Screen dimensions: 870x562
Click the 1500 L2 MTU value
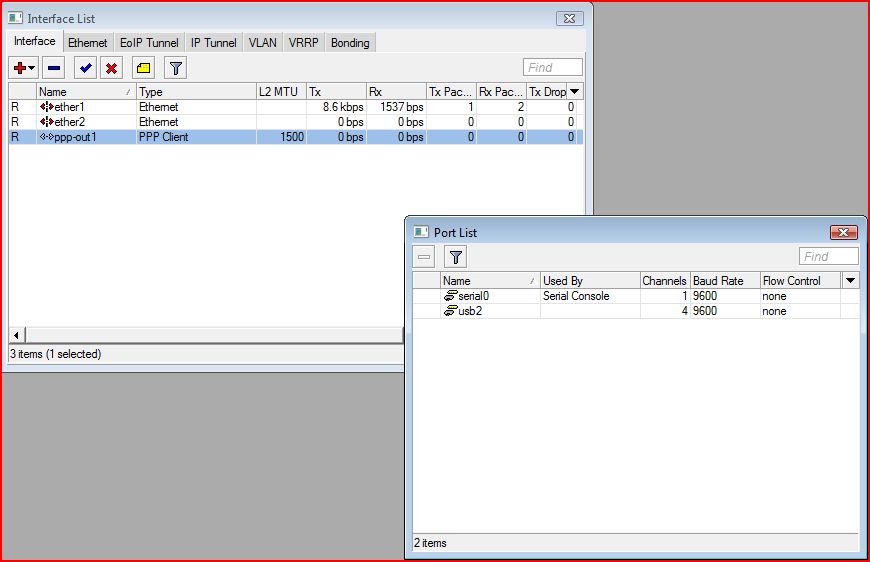292,137
